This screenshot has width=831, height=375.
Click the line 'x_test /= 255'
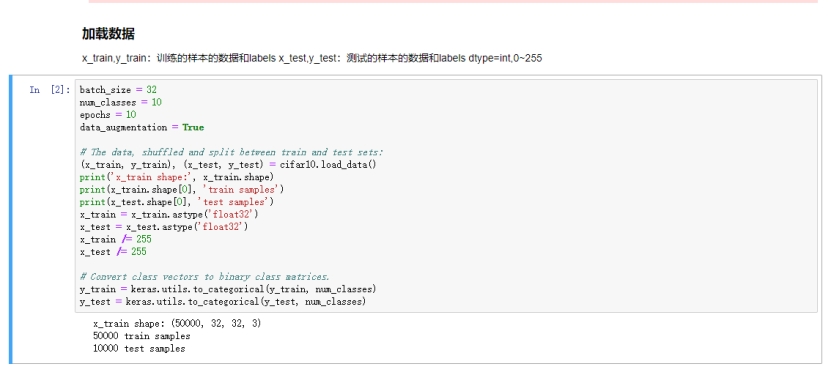[x=113, y=252]
